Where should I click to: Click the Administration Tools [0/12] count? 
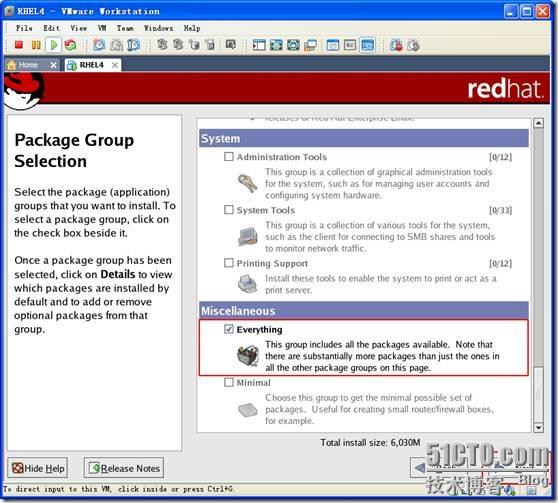click(x=500, y=157)
